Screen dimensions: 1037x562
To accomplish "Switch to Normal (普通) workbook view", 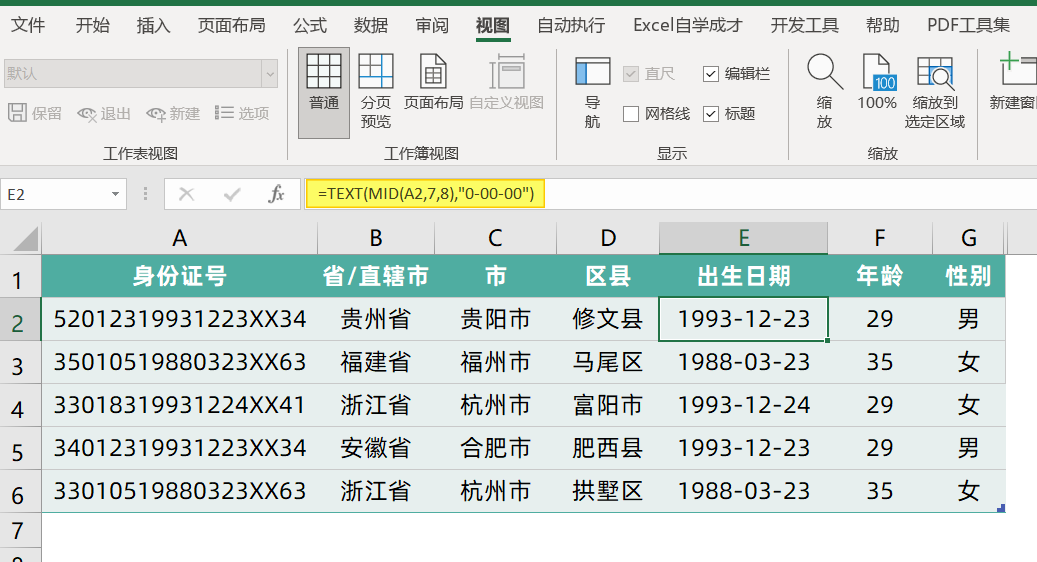I will [x=323, y=93].
